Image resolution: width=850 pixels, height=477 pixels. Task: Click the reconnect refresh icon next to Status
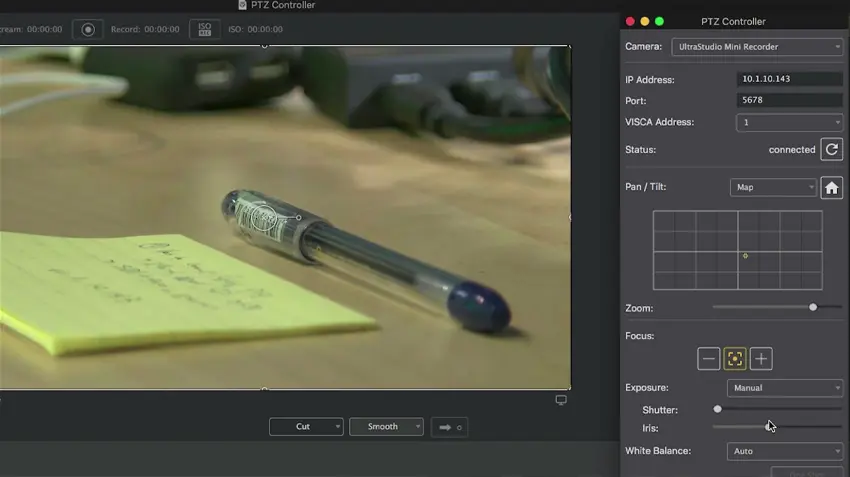click(832, 150)
